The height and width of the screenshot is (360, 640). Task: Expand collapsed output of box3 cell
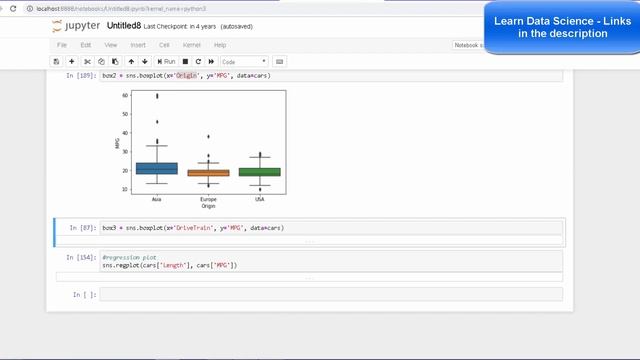coord(310,241)
